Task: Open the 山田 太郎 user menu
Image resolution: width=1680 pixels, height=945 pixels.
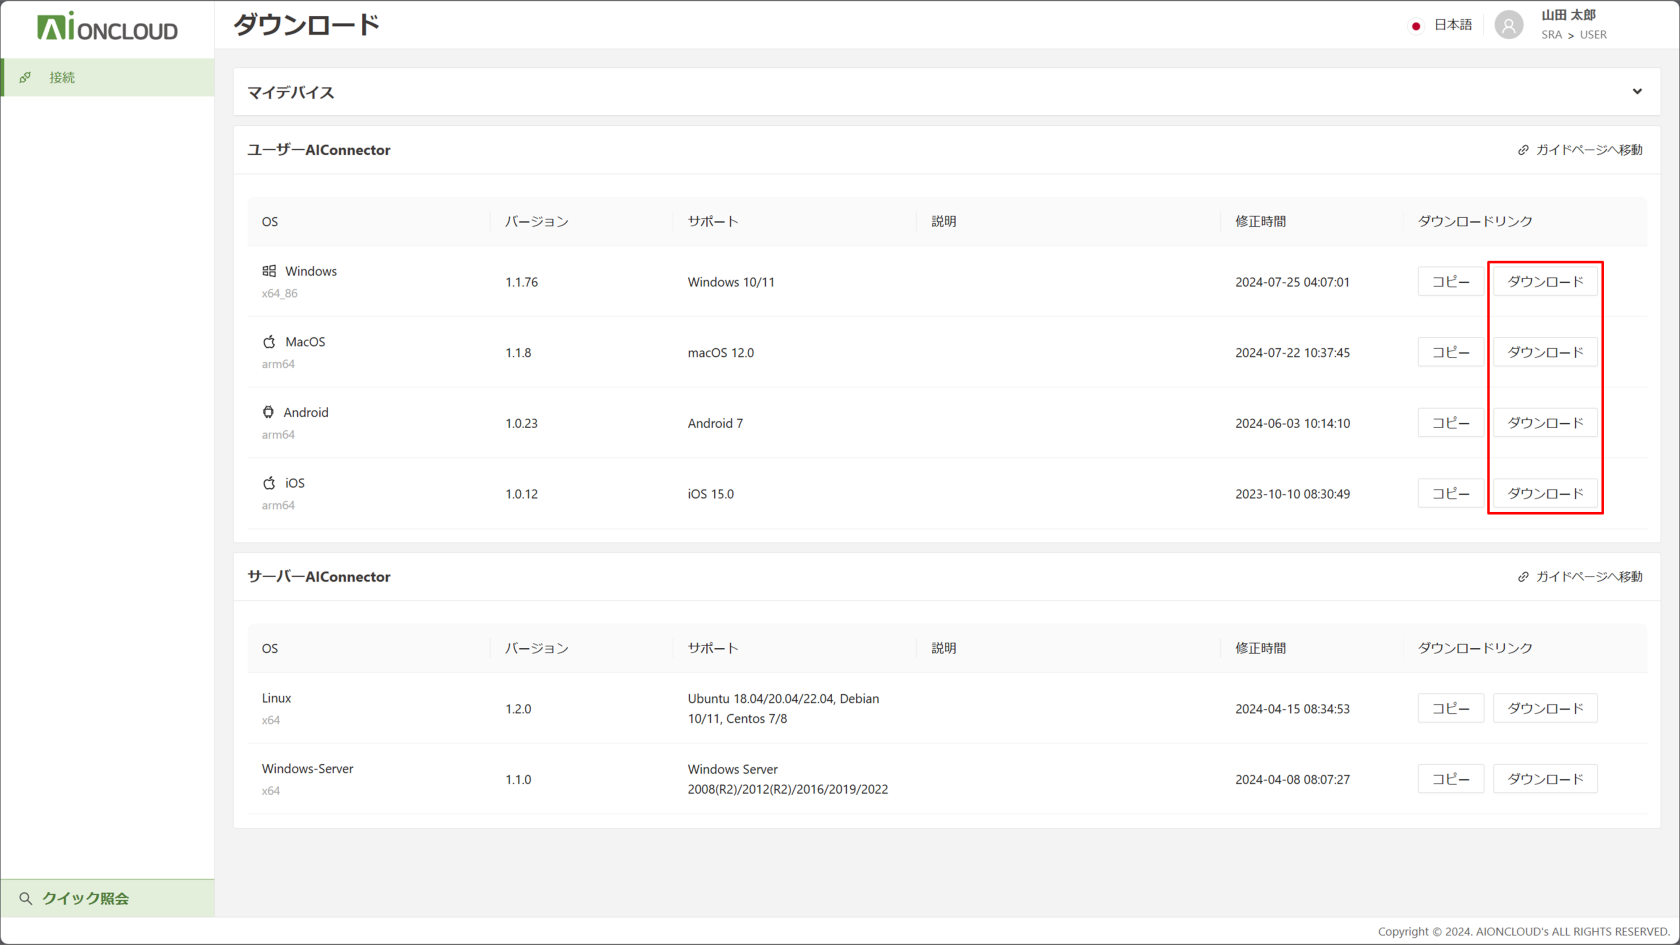Action: 1568,16
